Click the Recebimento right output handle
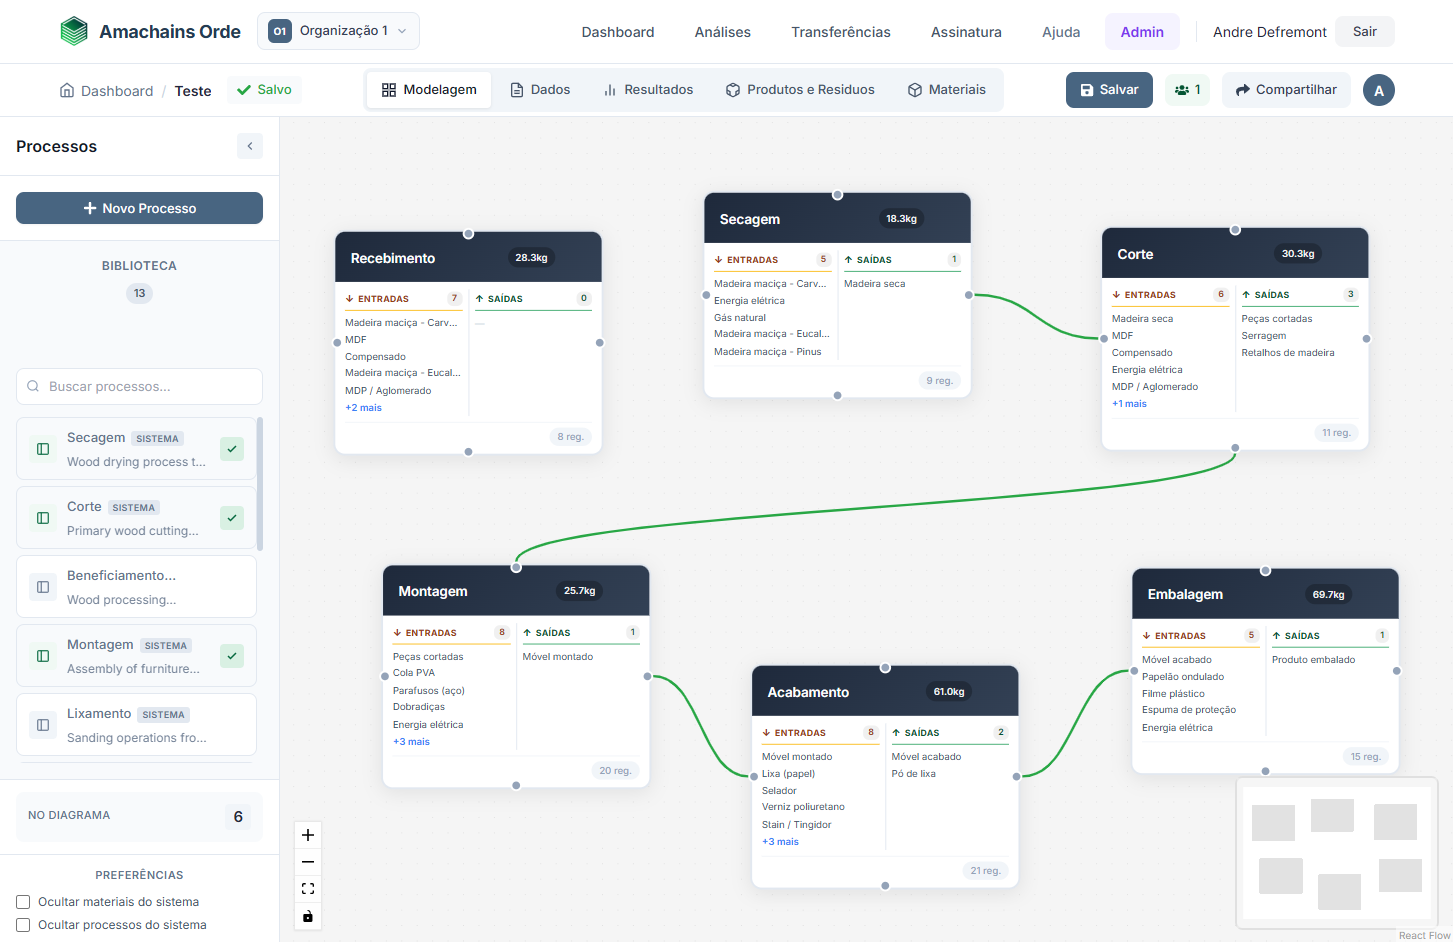The image size is (1453, 942). pos(599,343)
